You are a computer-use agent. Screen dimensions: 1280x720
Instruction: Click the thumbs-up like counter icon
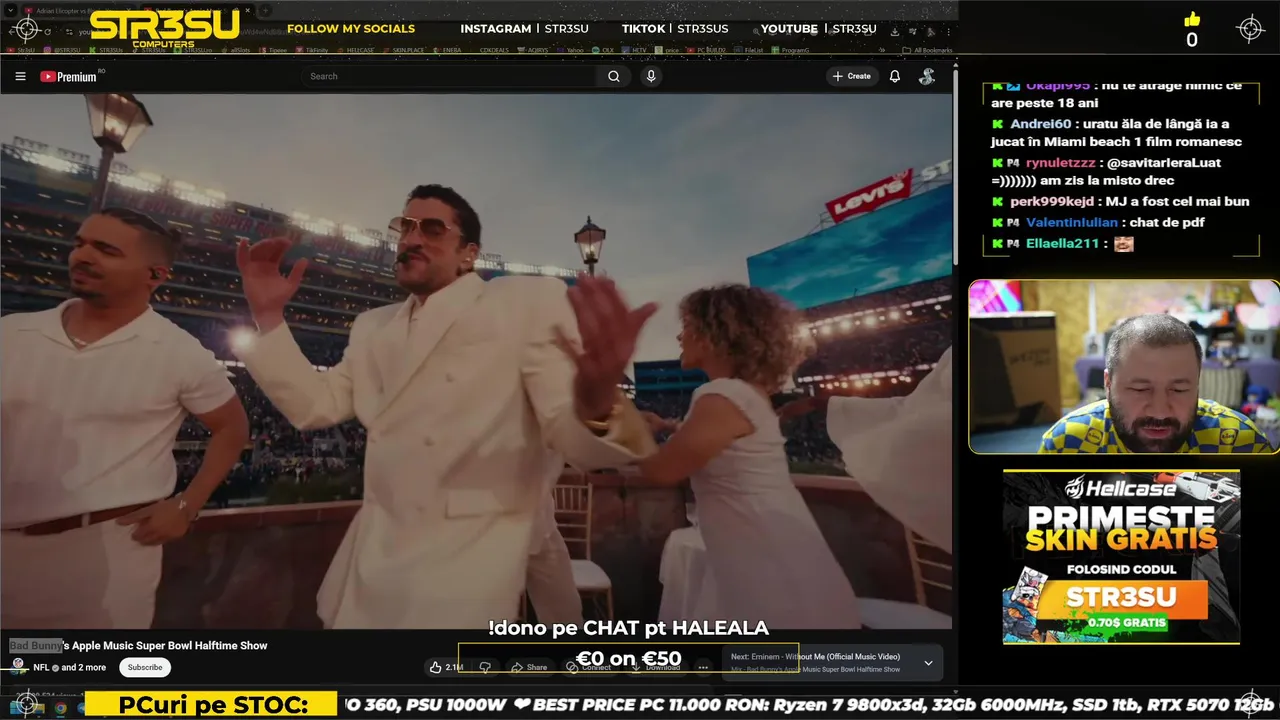pos(1192,20)
